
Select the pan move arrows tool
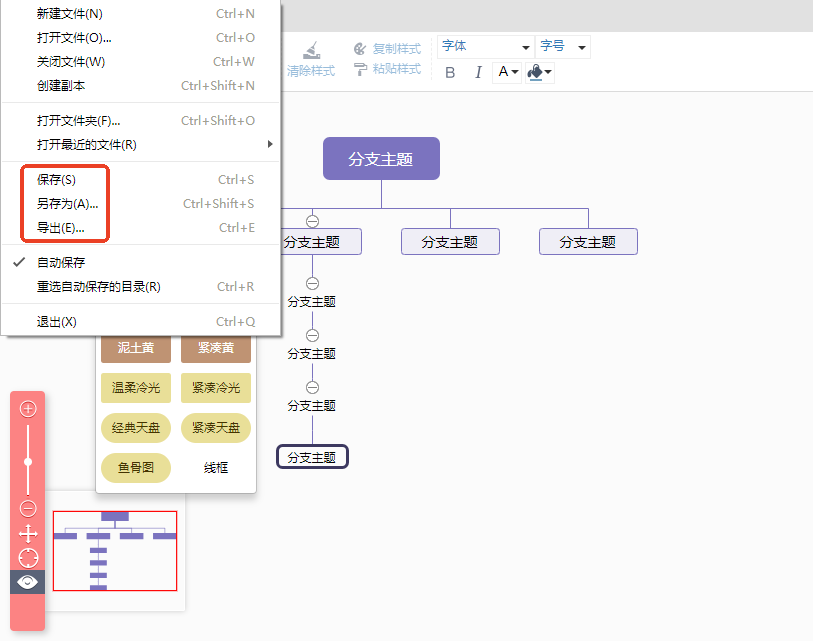[x=28, y=534]
